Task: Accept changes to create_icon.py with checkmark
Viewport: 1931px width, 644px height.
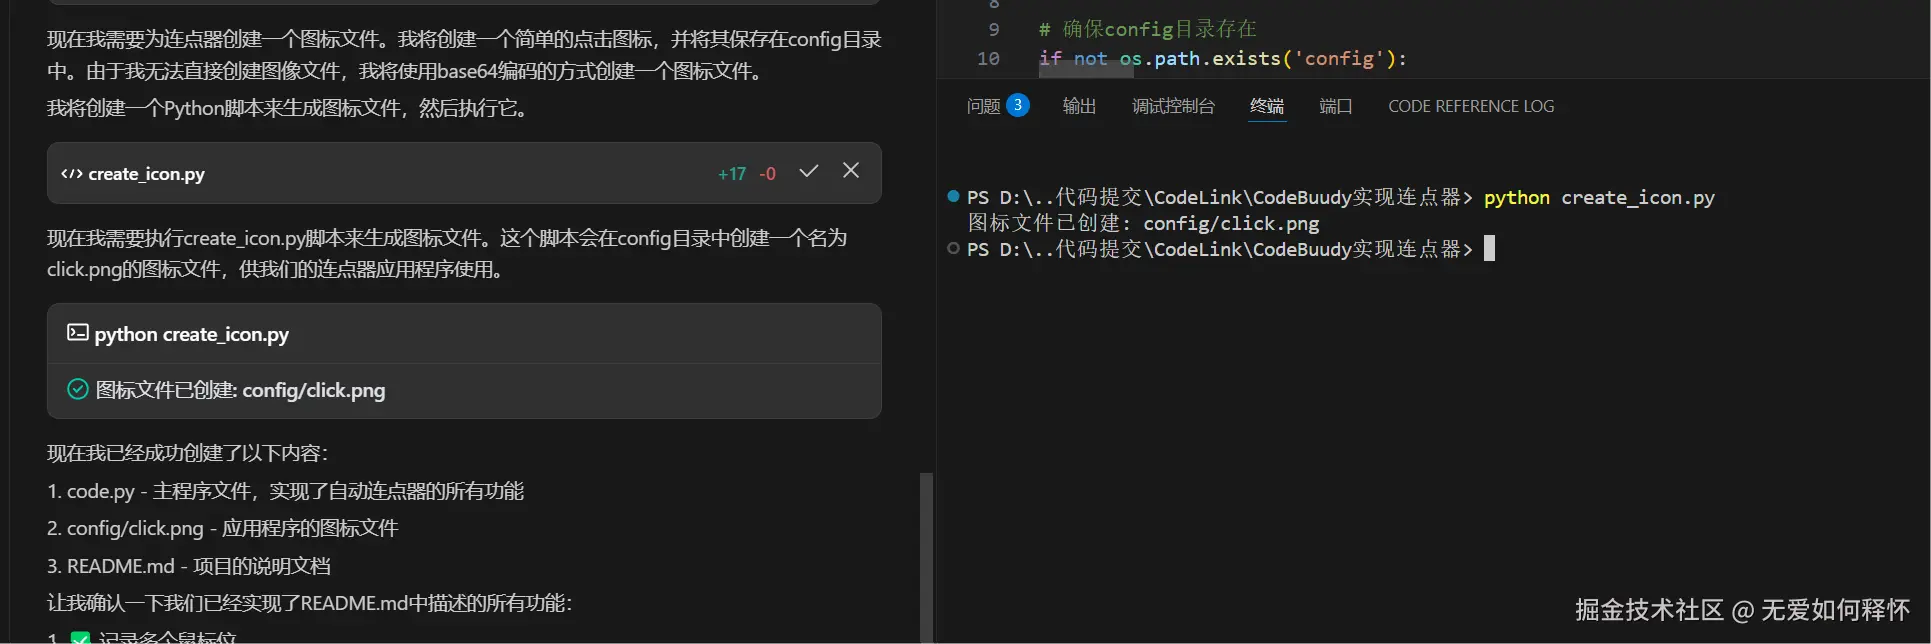Action: tap(808, 172)
